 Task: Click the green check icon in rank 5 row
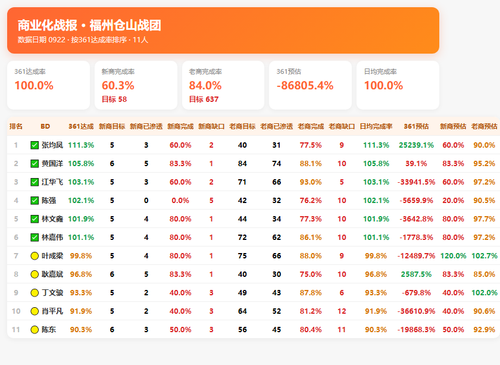point(35,219)
